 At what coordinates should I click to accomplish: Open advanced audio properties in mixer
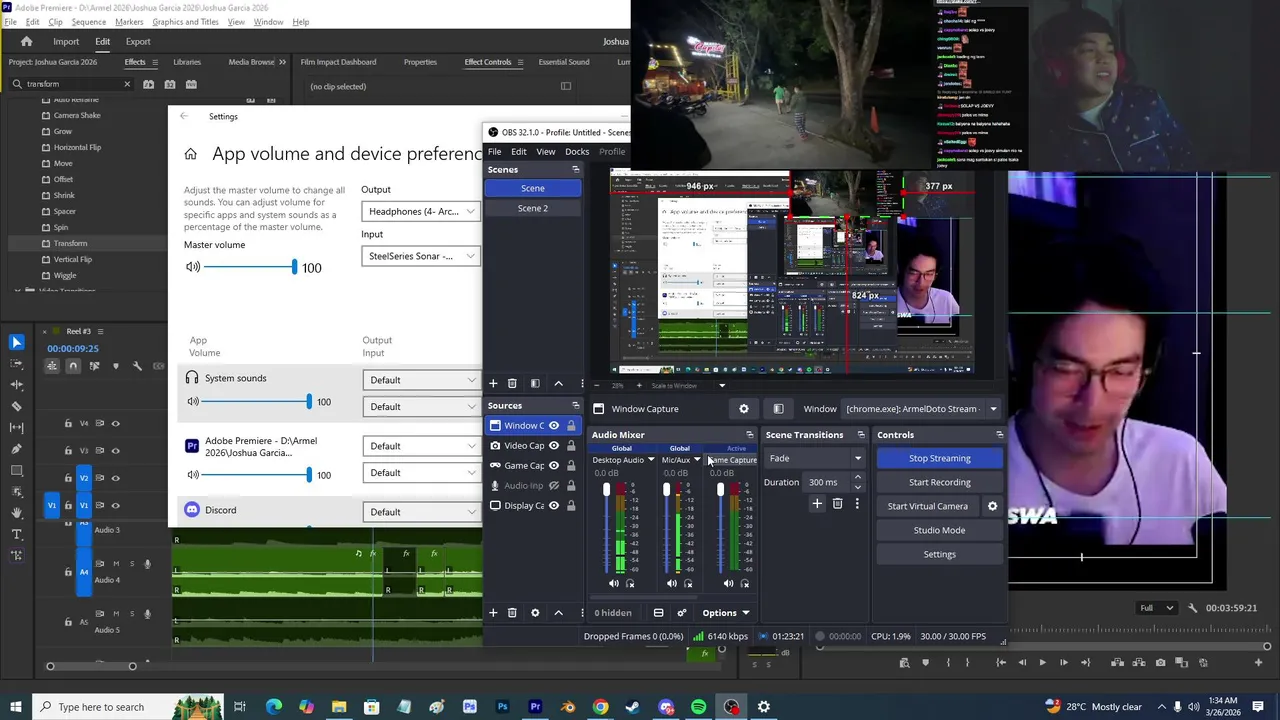682,613
